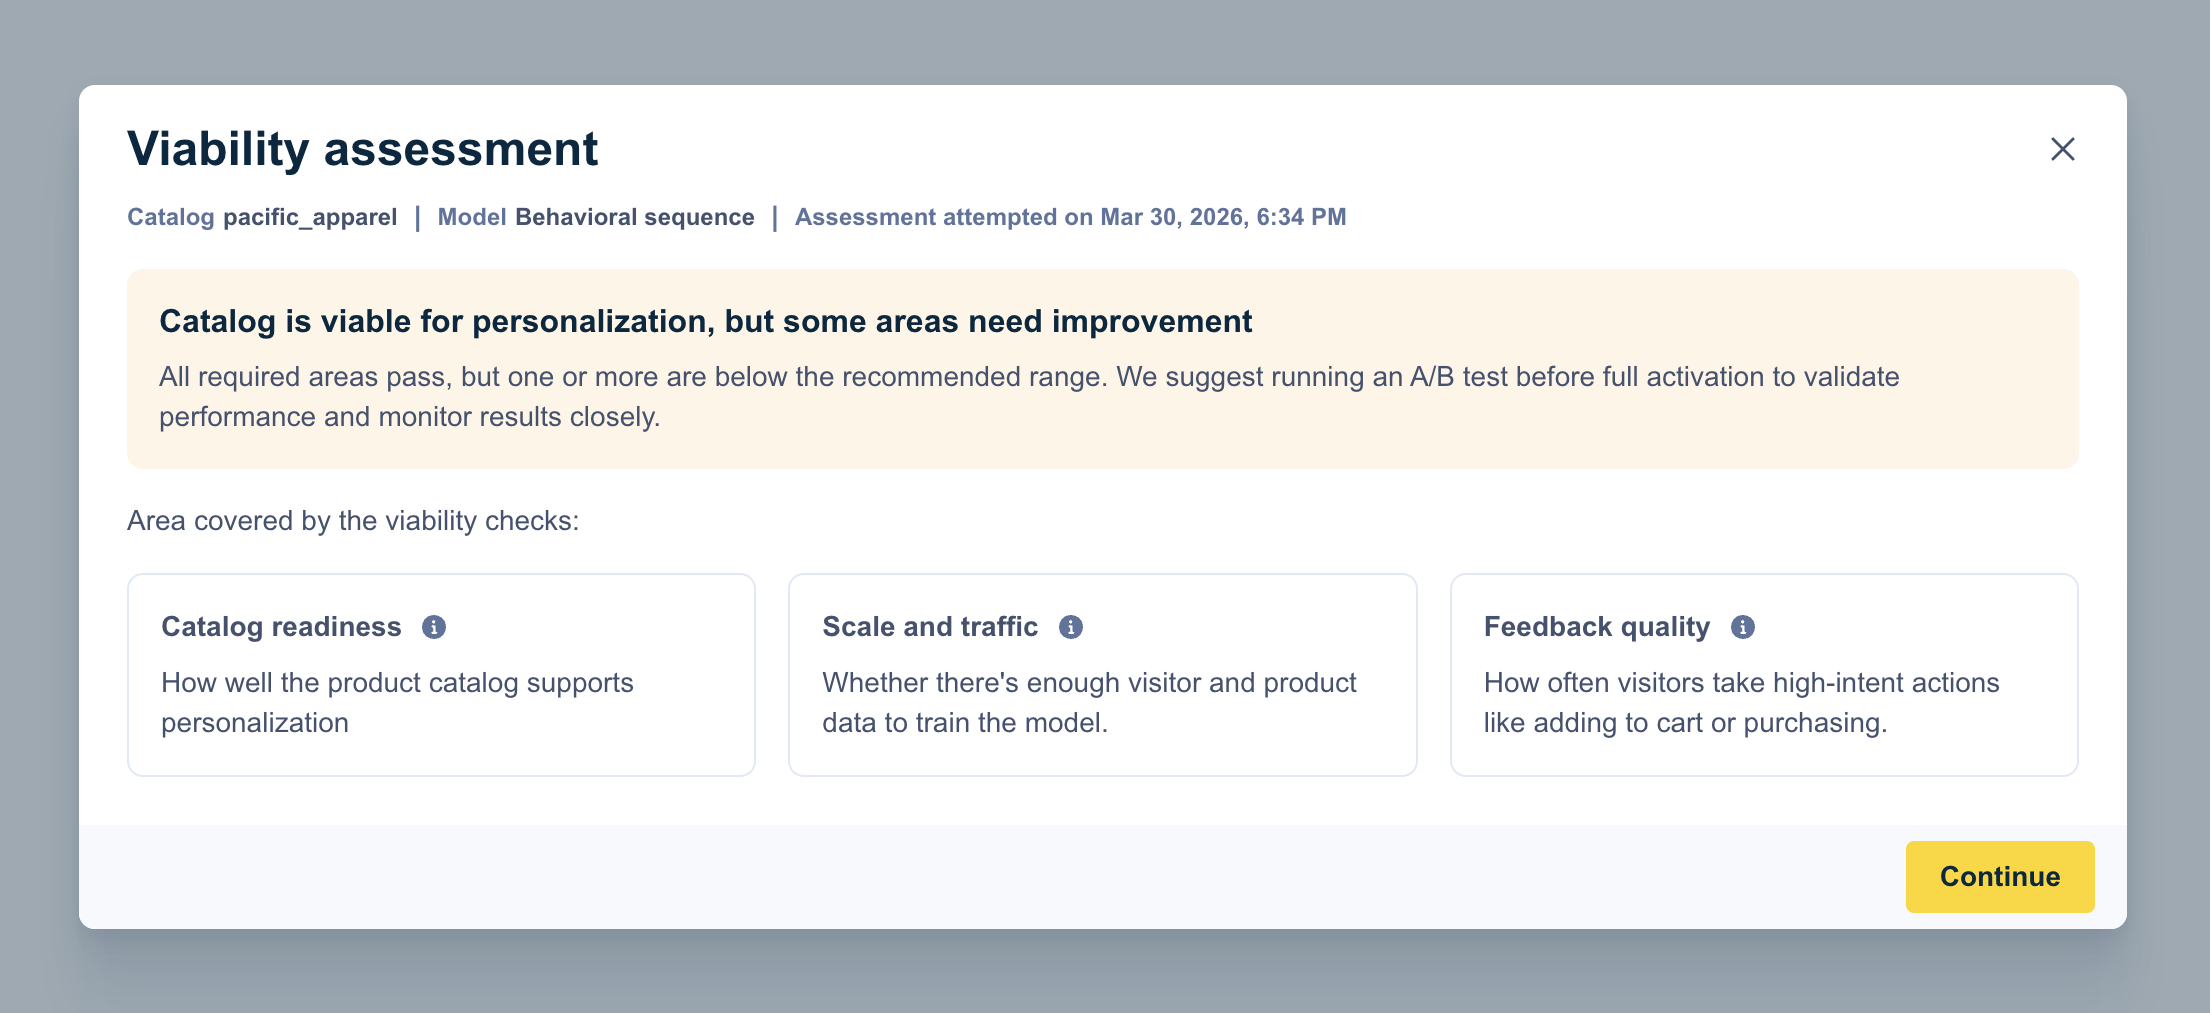Click the Model label in the header
The image size is (2210, 1013).
coord(471,217)
